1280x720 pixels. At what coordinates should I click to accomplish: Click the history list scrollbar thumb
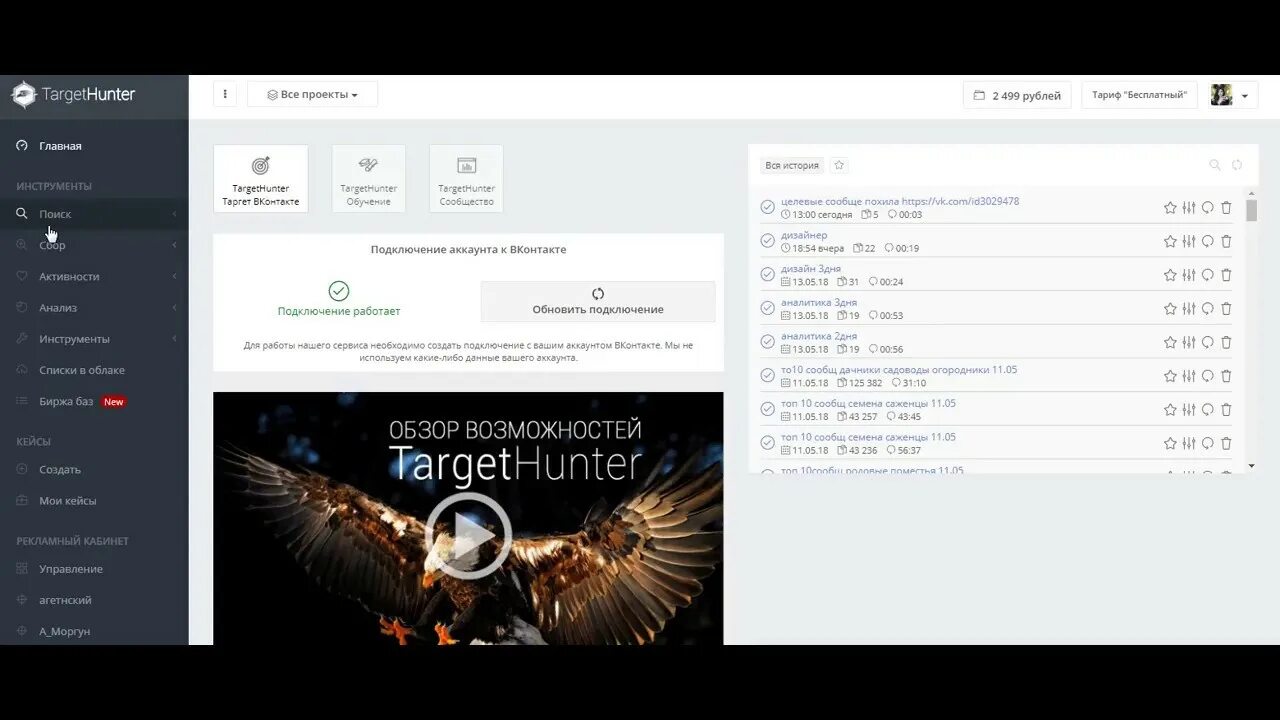(x=1252, y=210)
